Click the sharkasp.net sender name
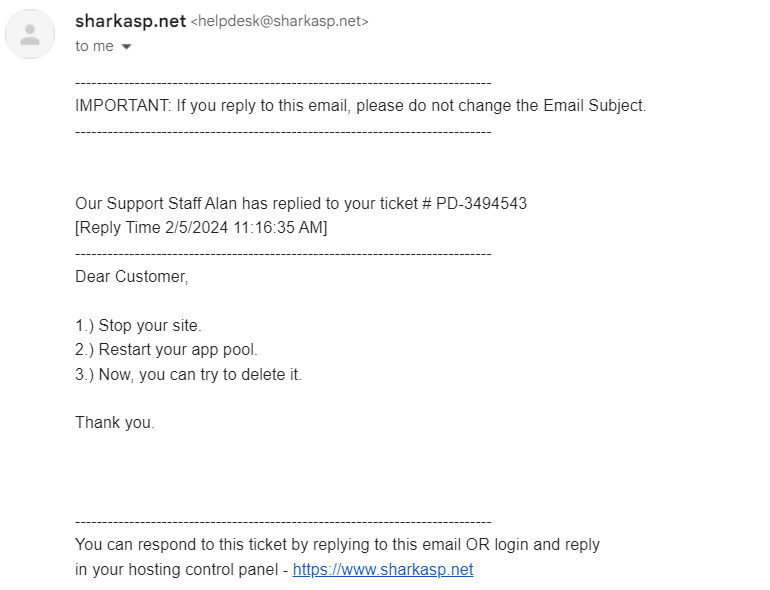The height and width of the screenshot is (590, 770). click(x=130, y=21)
